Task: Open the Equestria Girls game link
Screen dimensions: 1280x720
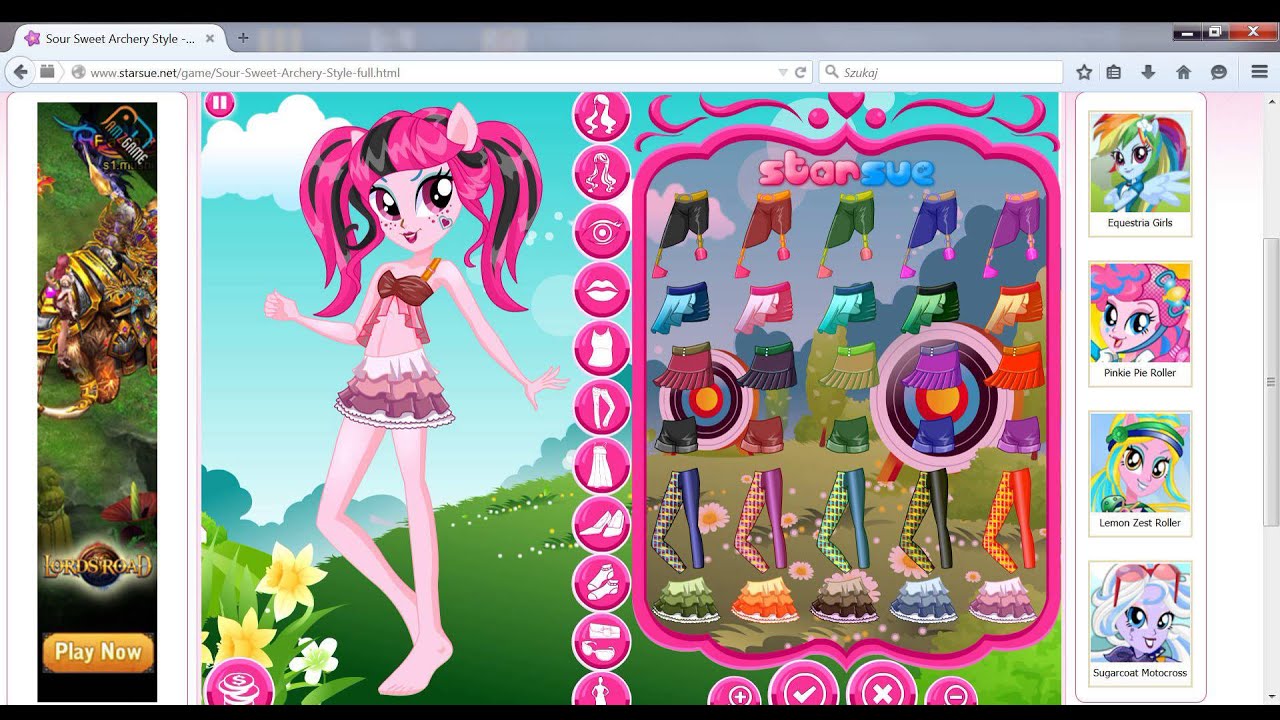Action: coord(1140,174)
